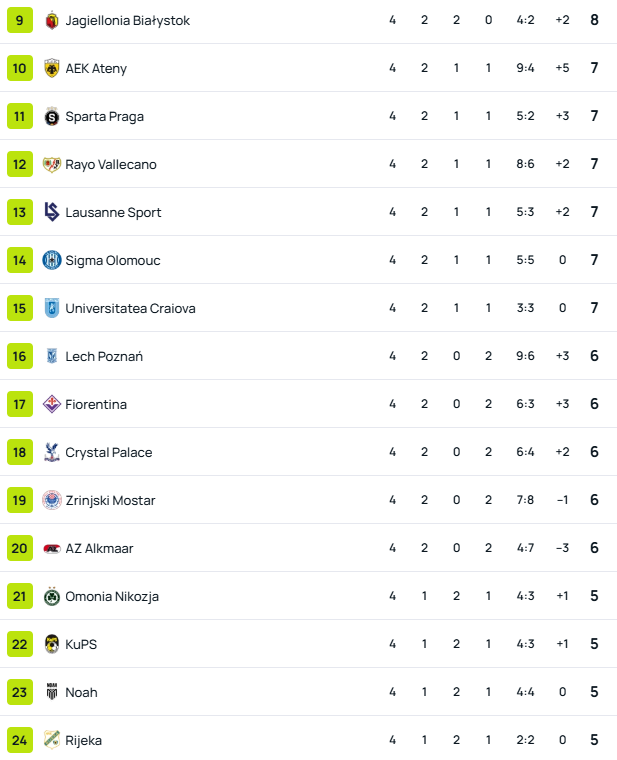Click the position badge number 24
Image resolution: width=617 pixels, height=760 pixels.
pos(20,741)
